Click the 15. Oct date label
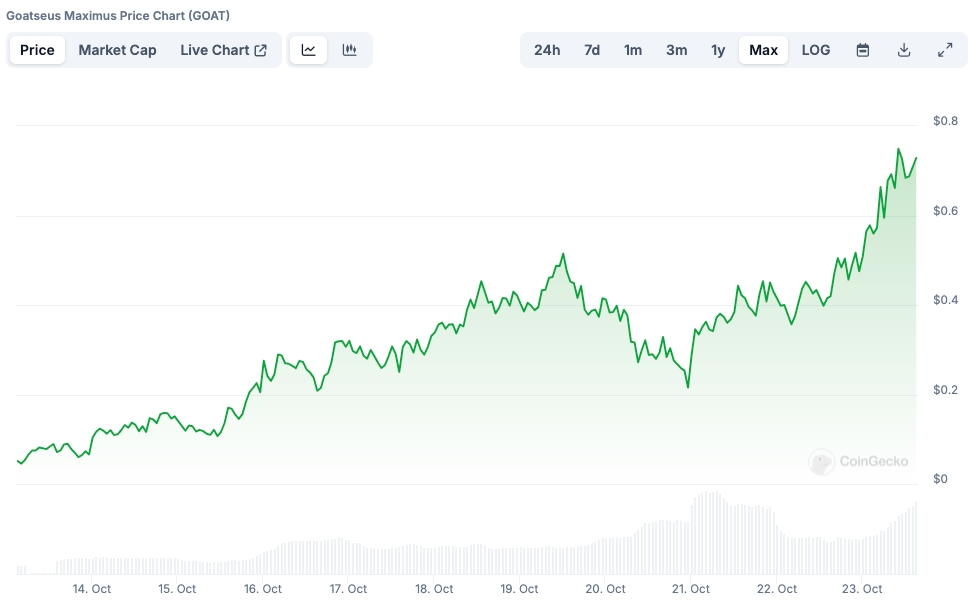The image size is (968, 607). (177, 589)
